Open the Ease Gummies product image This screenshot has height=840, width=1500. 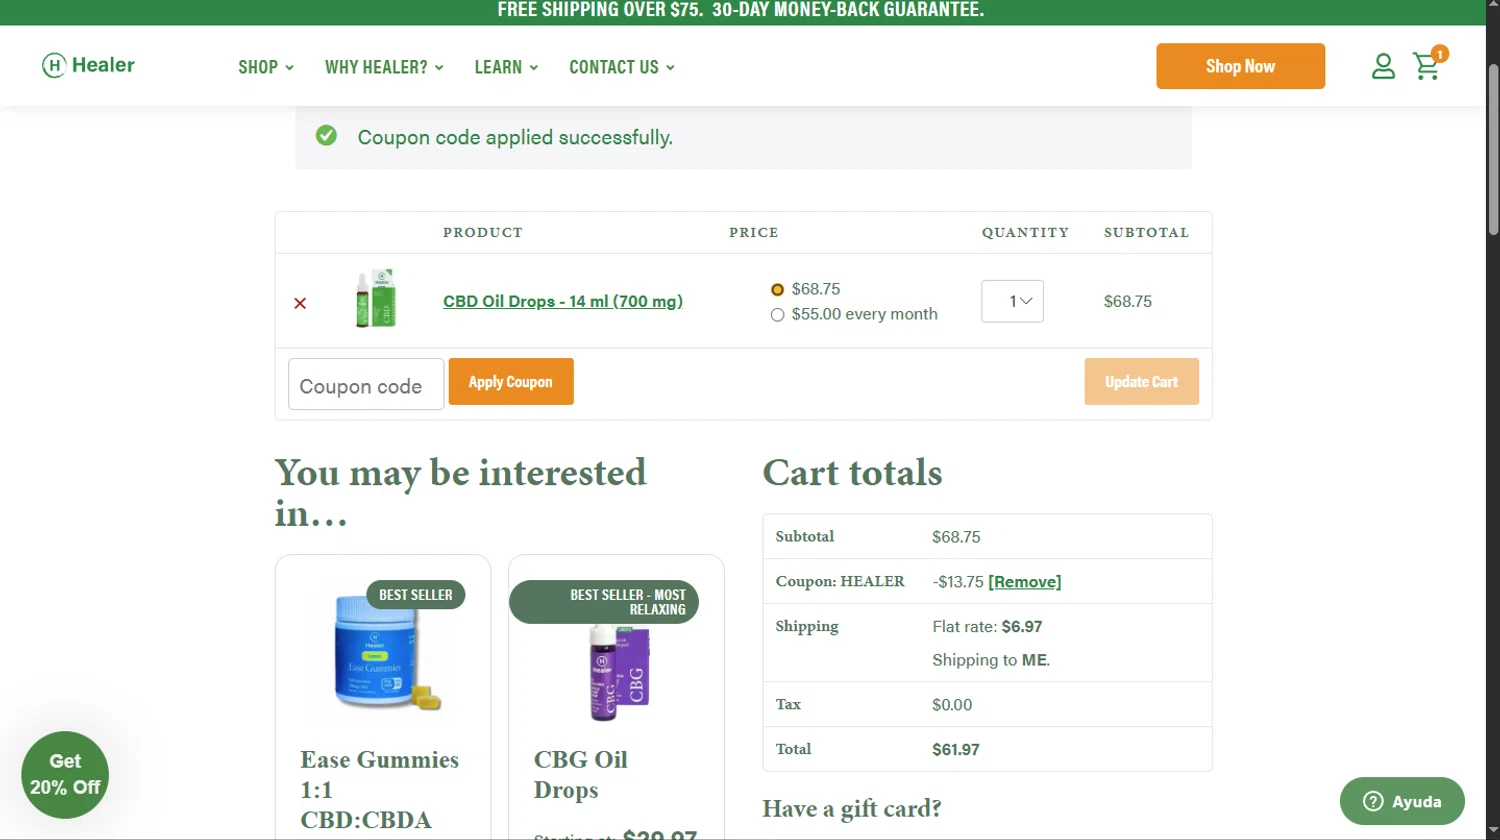386,652
